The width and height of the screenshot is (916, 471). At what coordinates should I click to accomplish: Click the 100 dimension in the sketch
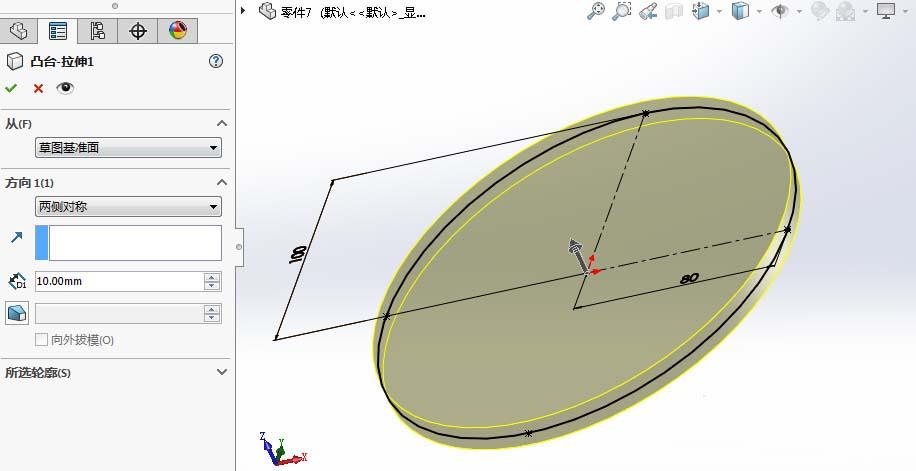(x=298, y=254)
